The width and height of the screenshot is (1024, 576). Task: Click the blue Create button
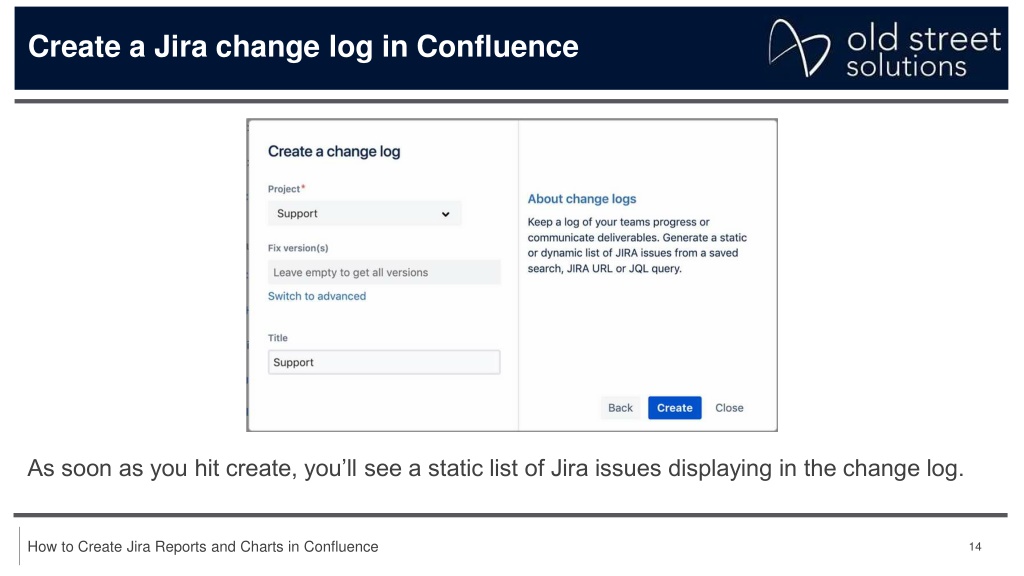pos(675,408)
